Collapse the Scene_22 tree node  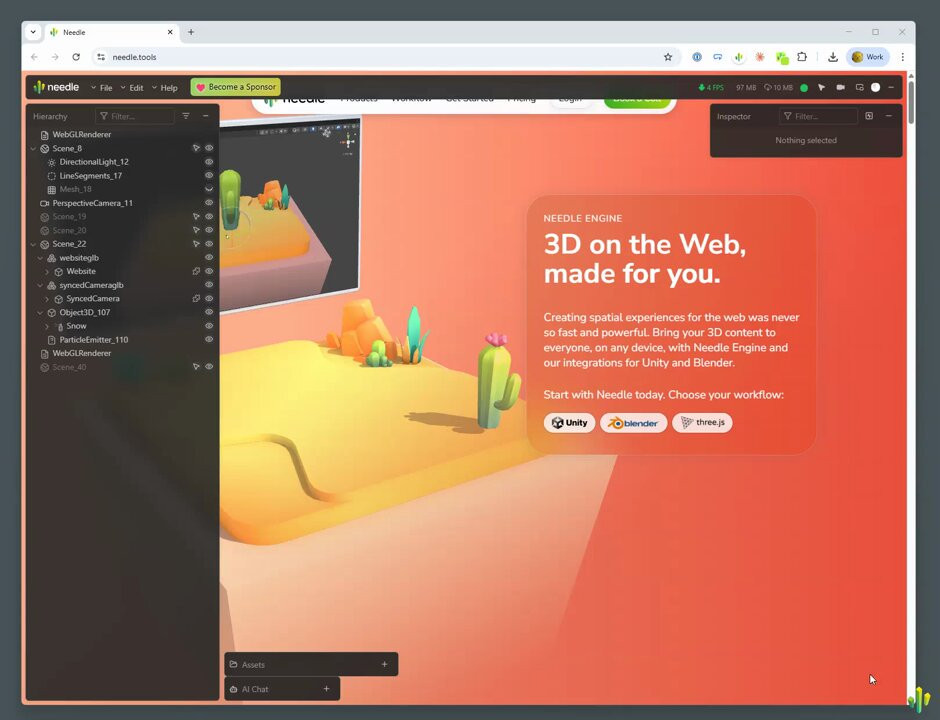tap(34, 245)
